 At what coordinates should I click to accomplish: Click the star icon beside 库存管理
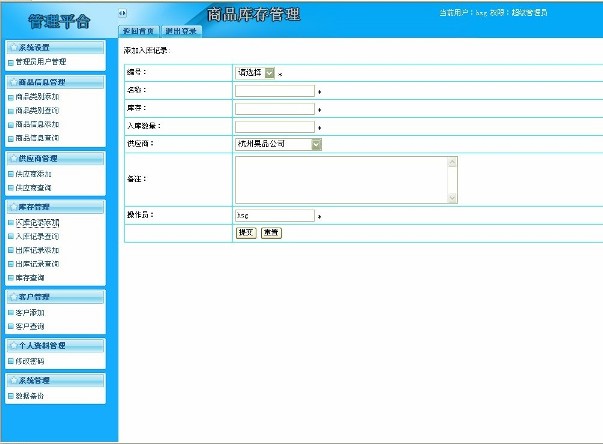[x=14, y=207]
